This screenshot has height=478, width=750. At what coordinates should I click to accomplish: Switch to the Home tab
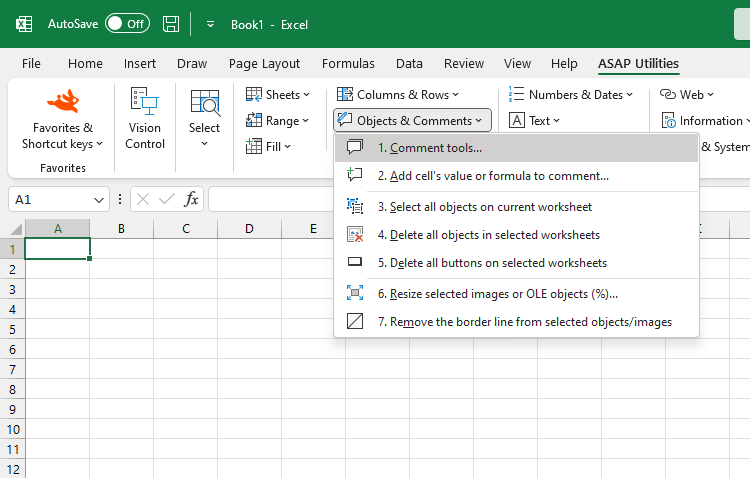[x=85, y=64]
